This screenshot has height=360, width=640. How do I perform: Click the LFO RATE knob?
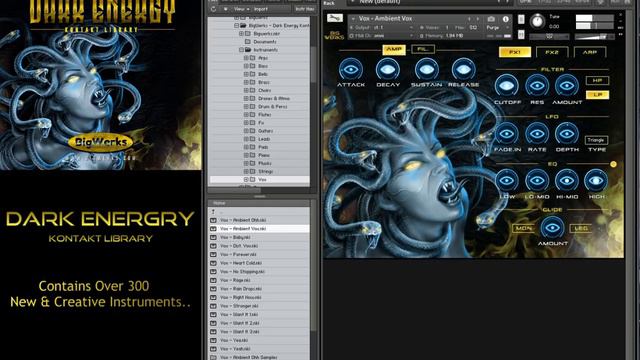pyautogui.click(x=537, y=133)
